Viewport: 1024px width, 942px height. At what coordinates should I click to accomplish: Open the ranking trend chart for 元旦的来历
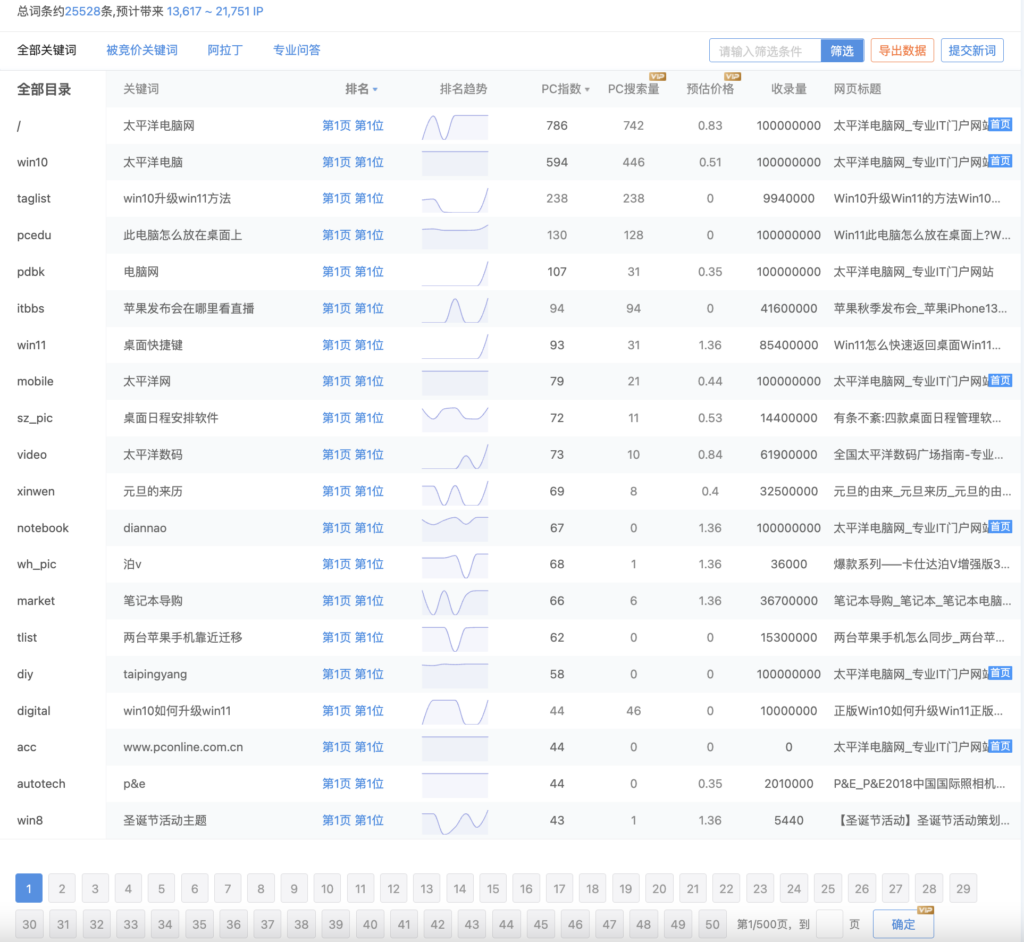click(x=455, y=491)
